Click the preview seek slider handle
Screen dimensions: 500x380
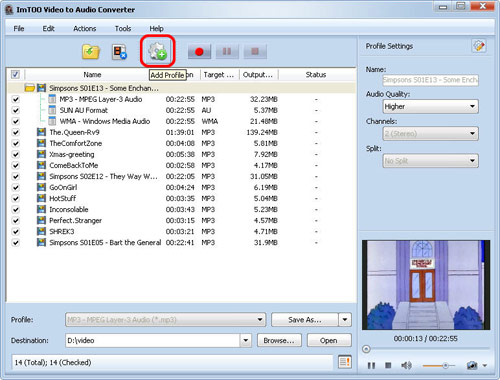366,349
